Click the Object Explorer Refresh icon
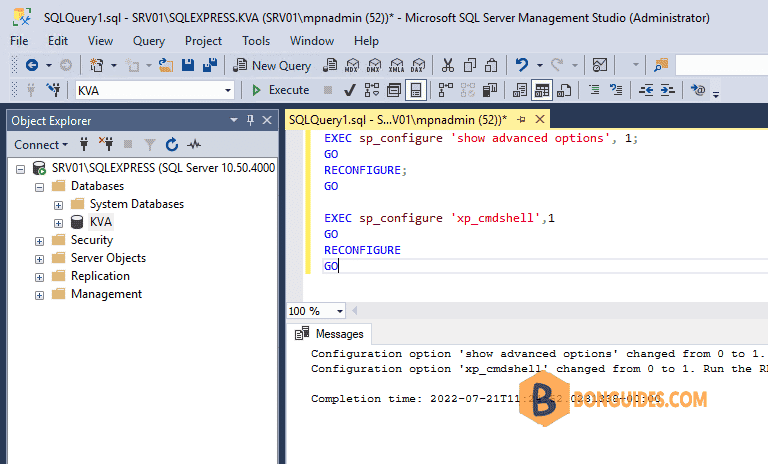 pyautogui.click(x=171, y=144)
